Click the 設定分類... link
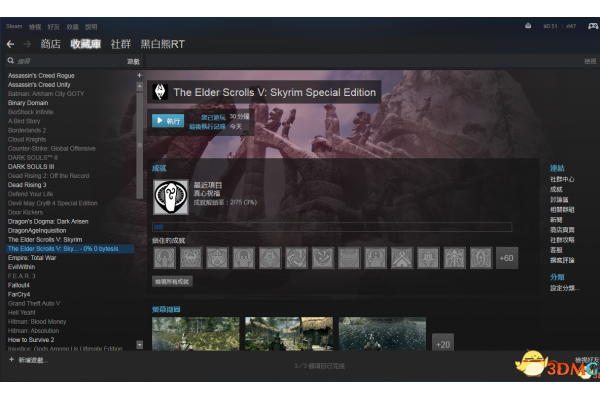 [x=564, y=288]
